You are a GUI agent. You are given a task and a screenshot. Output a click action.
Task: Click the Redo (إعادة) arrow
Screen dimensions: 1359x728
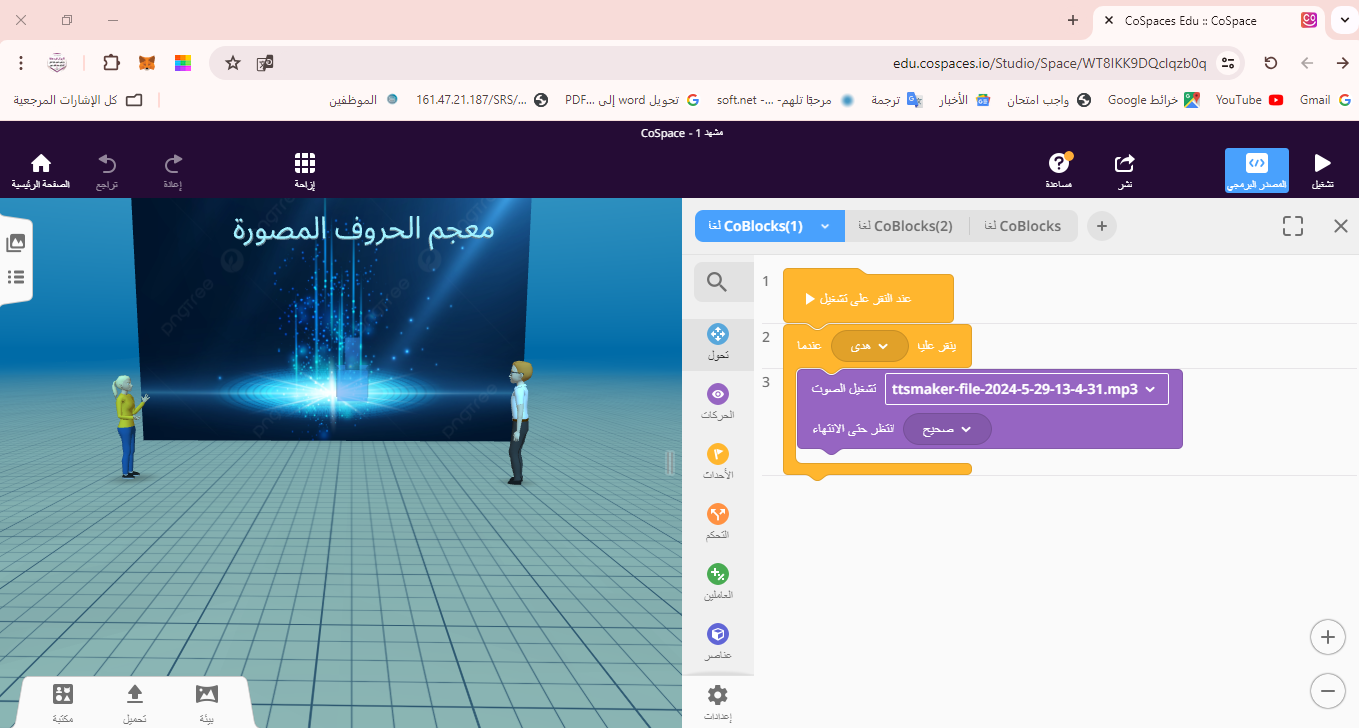(x=173, y=169)
